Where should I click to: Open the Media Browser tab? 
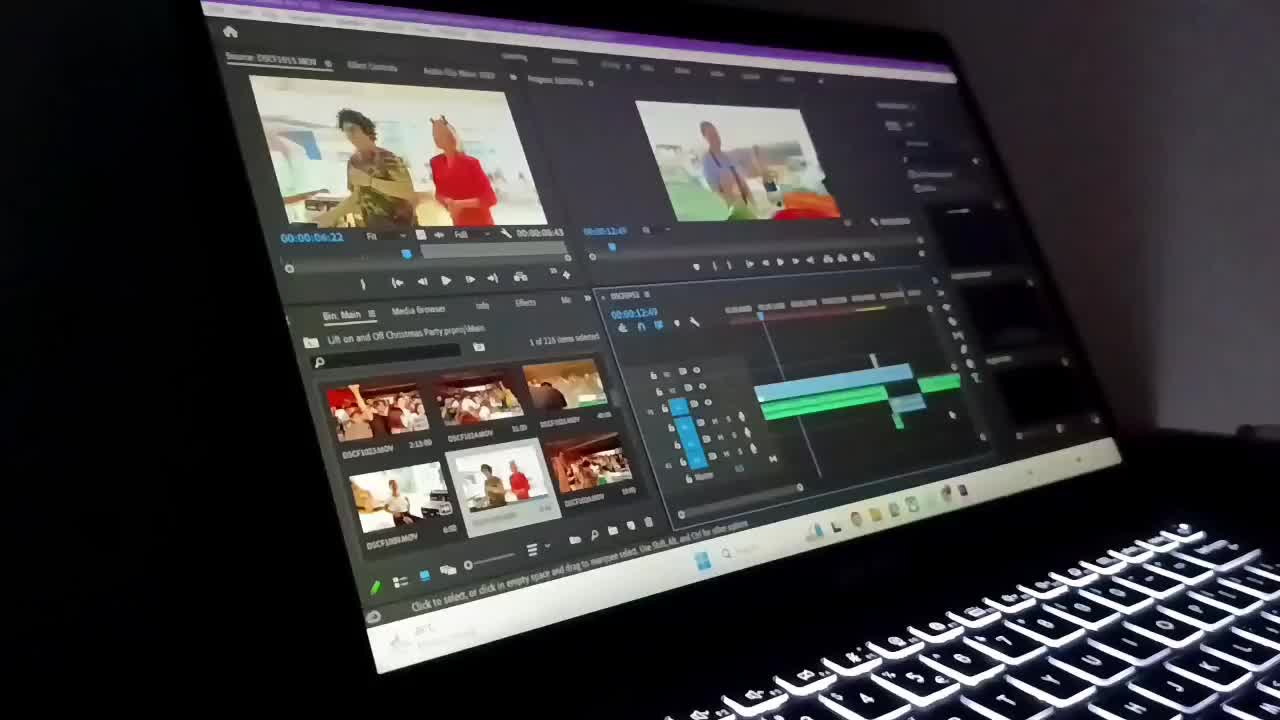pos(418,310)
